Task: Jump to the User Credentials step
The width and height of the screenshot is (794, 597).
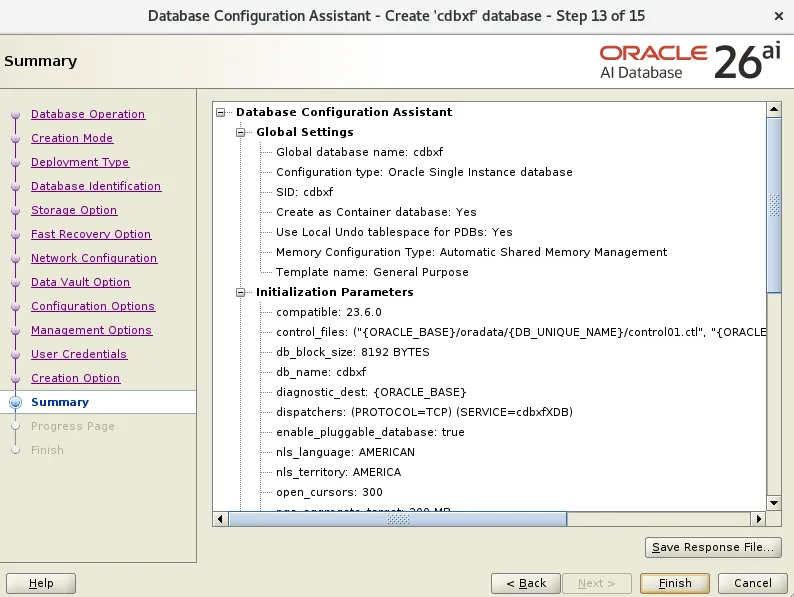Action: click(79, 354)
